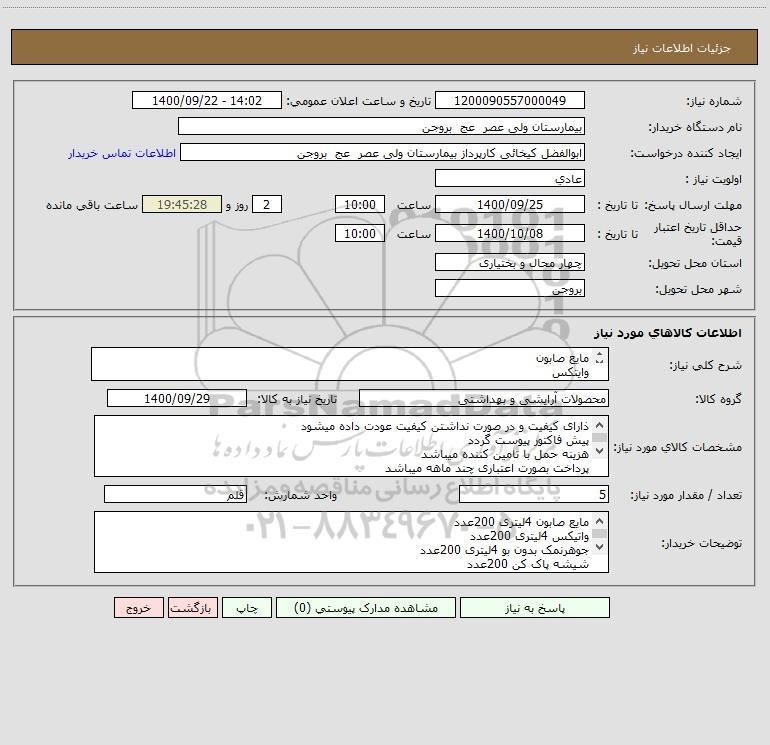Click text مایع صابون 4لیتری 200عدد
Screen dimensions: 770x745
point(521,522)
